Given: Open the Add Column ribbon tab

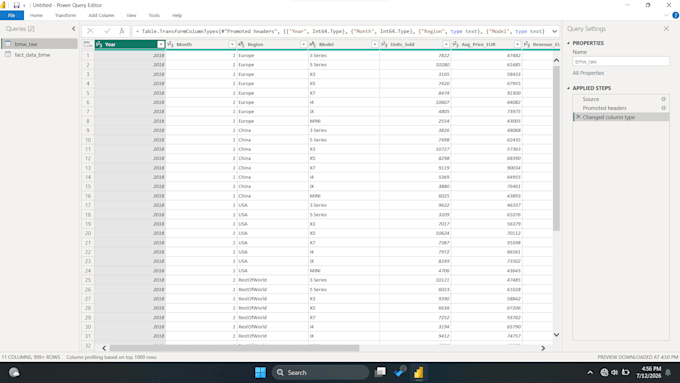Looking at the screenshot, I should point(101,15).
